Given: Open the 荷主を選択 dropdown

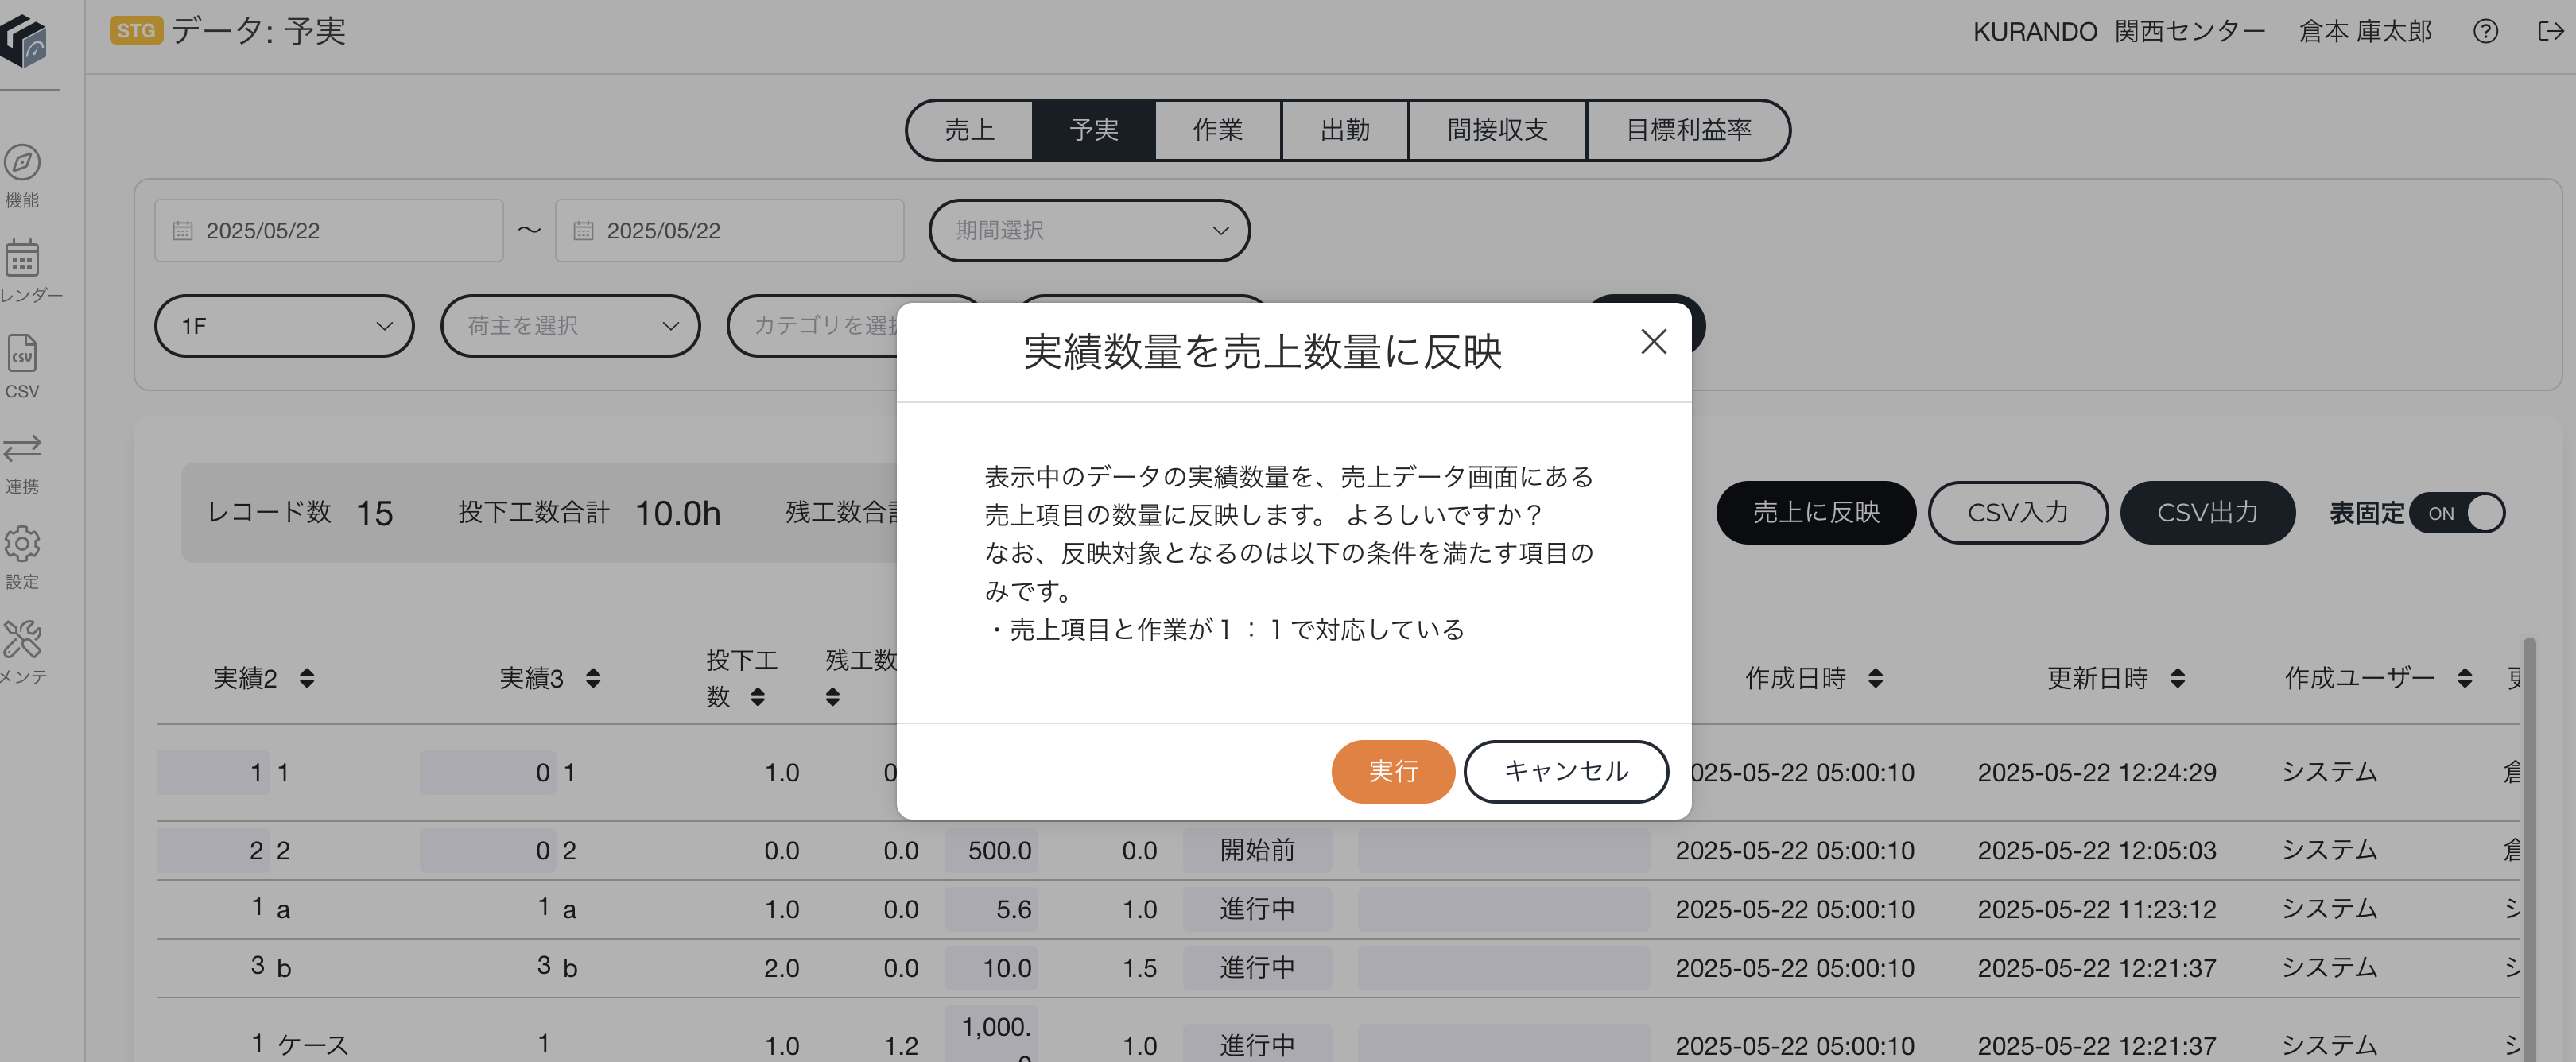Looking at the screenshot, I should pyautogui.click(x=570, y=326).
